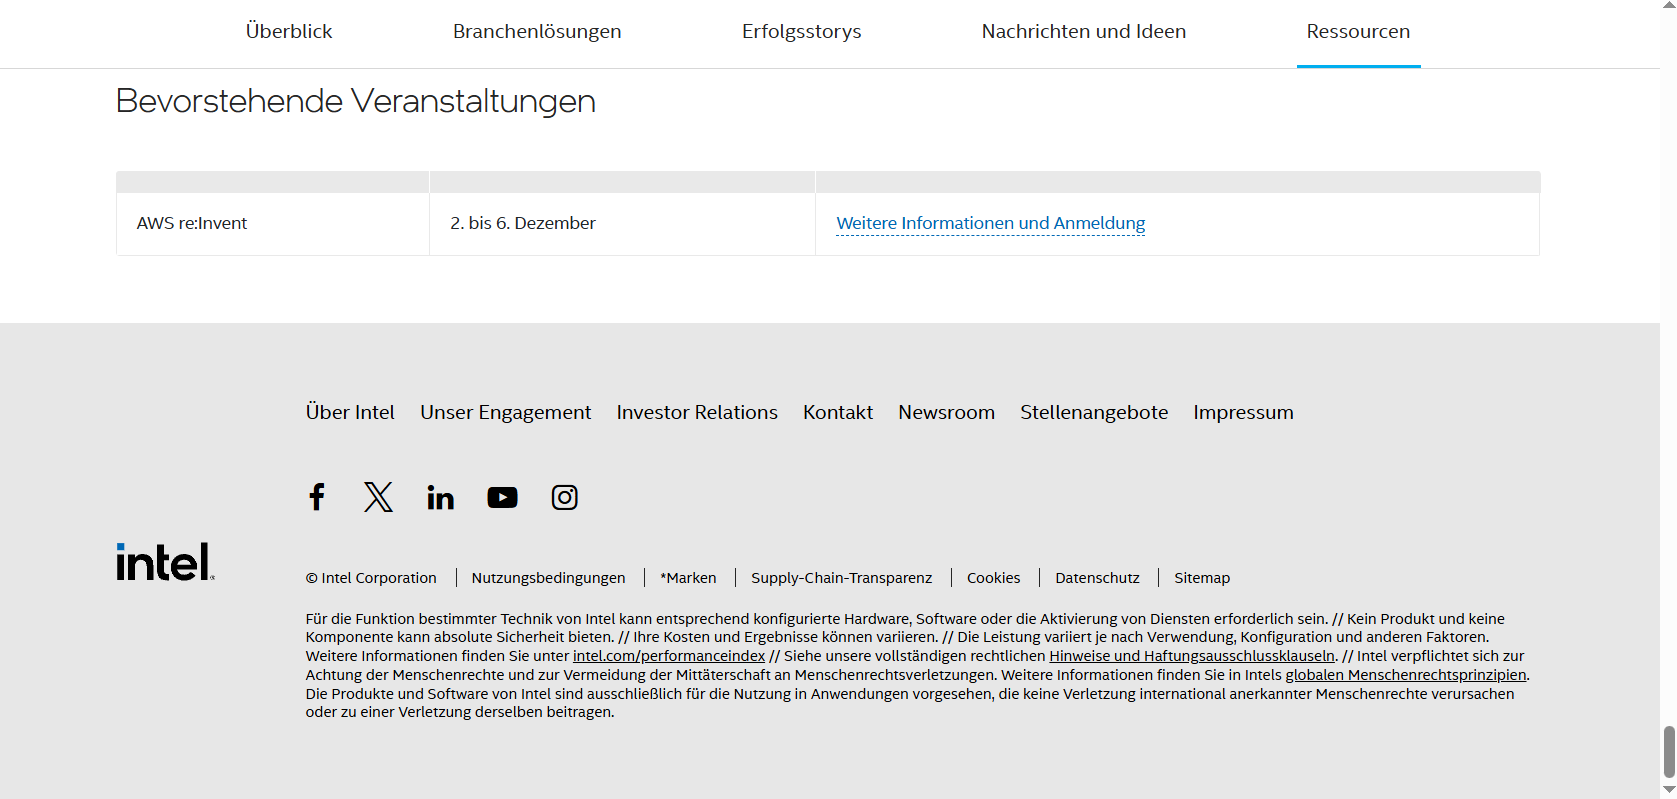
Task: Click the '2. bis 6. Dezember' cell
Action: click(x=622, y=223)
